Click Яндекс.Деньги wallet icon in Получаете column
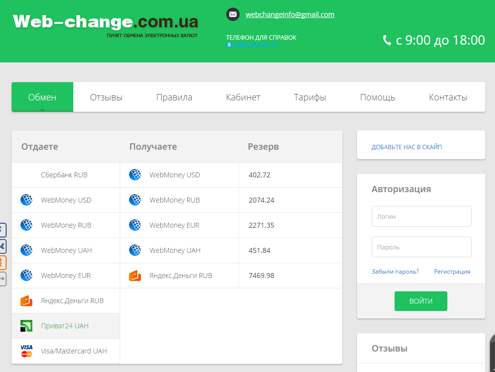This screenshot has width=495, height=372. coord(135,276)
